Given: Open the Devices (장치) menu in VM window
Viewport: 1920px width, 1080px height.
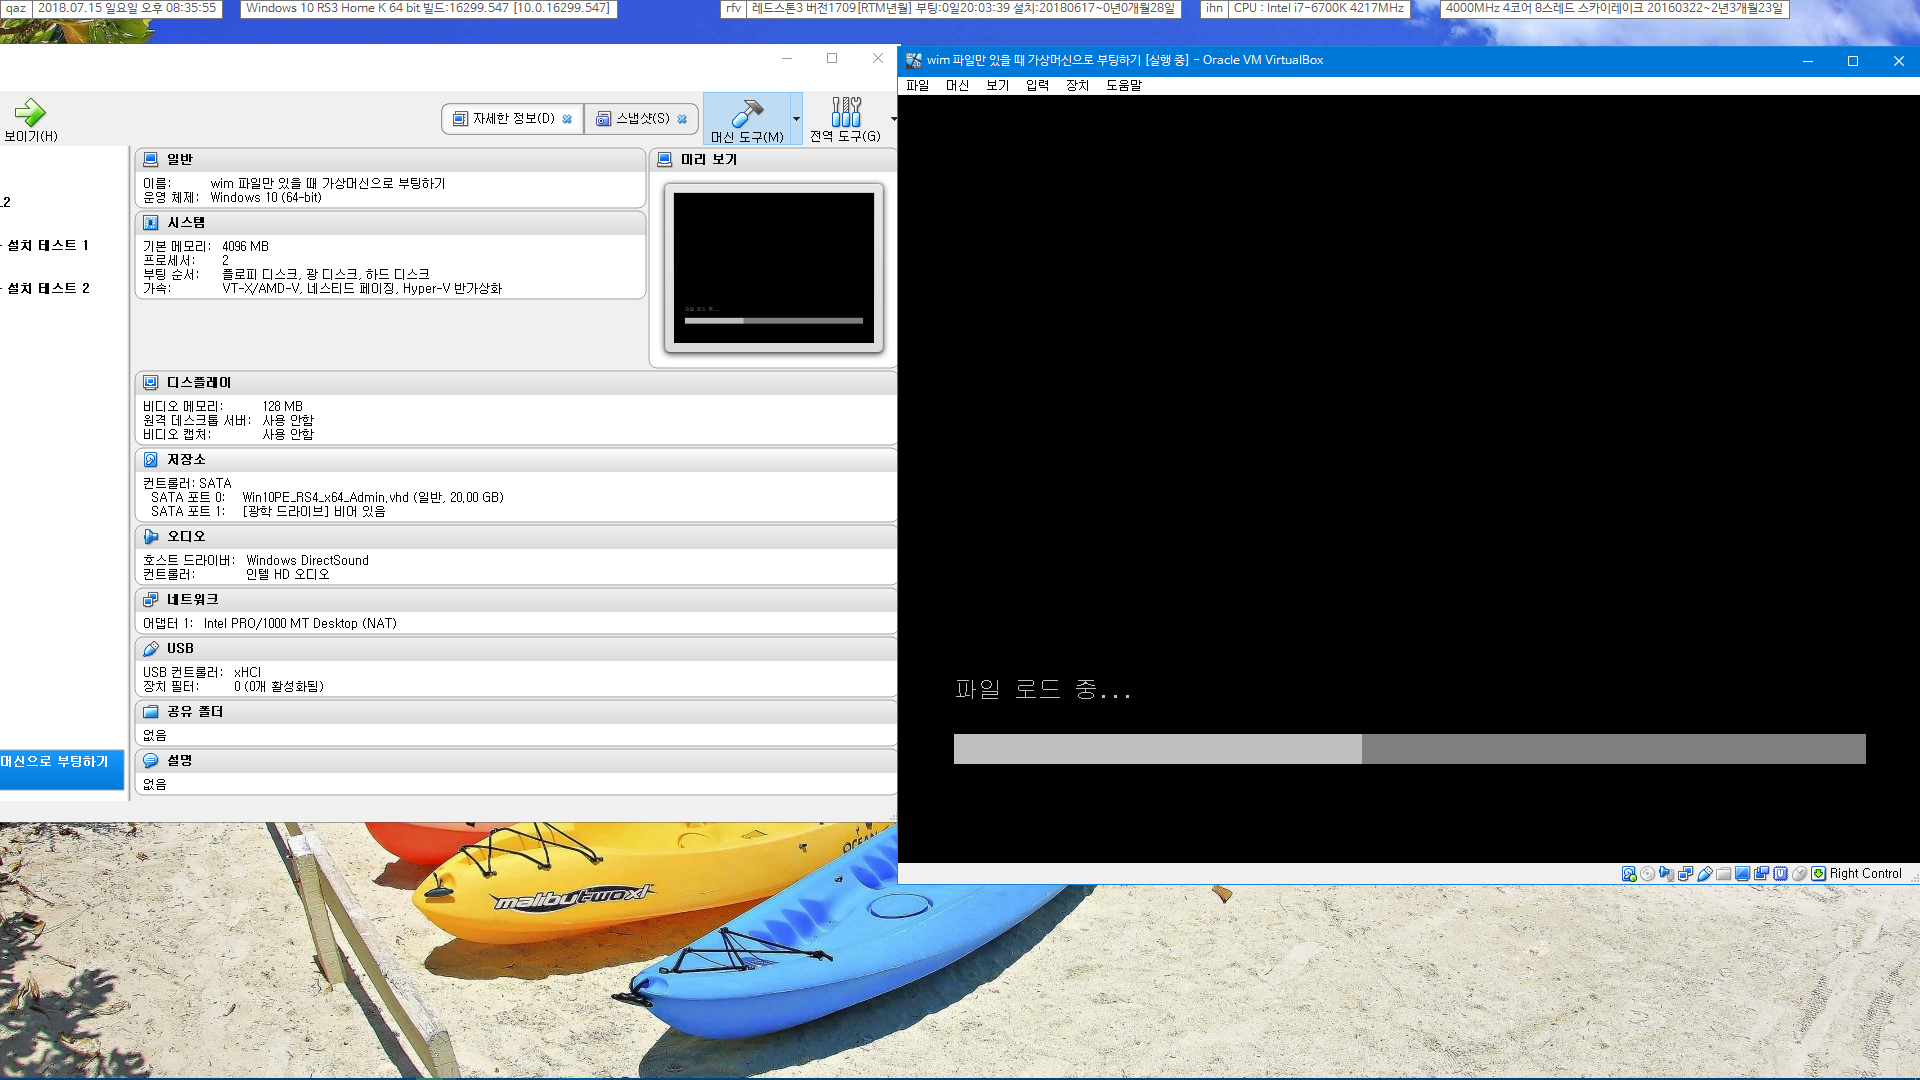Looking at the screenshot, I should point(1078,85).
